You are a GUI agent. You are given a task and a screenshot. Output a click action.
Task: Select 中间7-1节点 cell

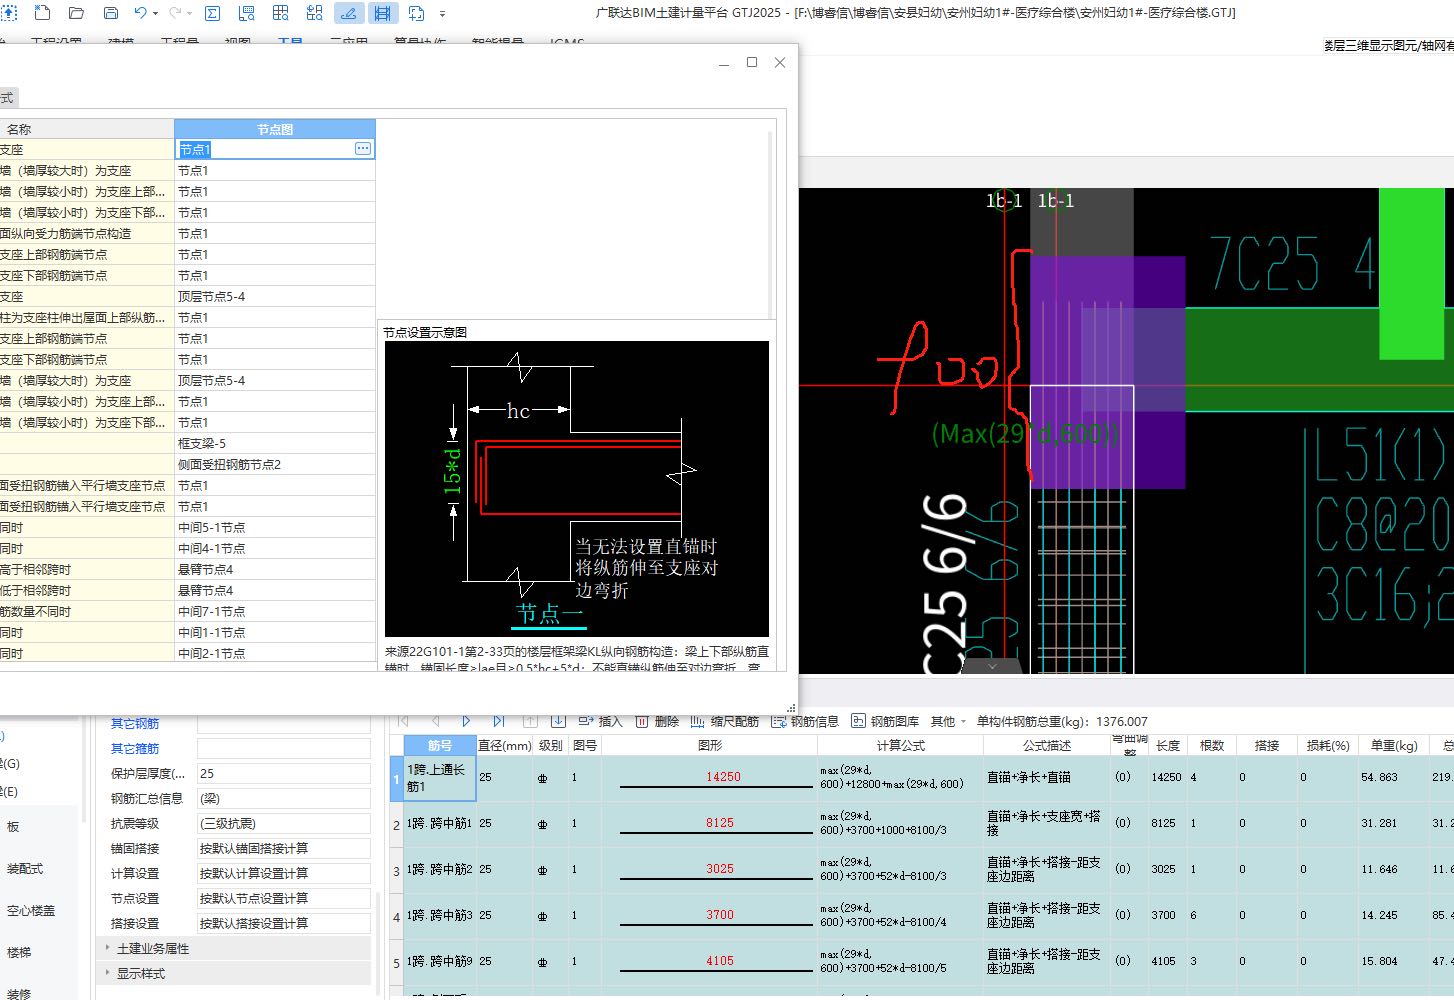pos(275,611)
